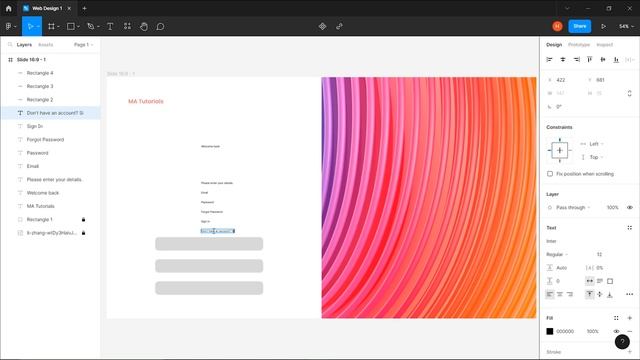Open tabs list chevron in title bar
Image resolution: width=640 pixels, height=360 pixels.
click(567, 8)
